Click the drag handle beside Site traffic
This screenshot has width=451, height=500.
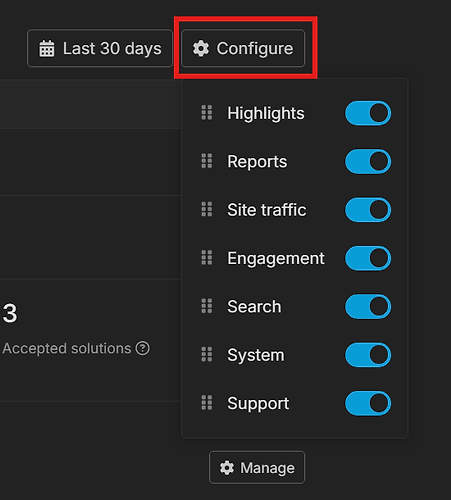[207, 209]
